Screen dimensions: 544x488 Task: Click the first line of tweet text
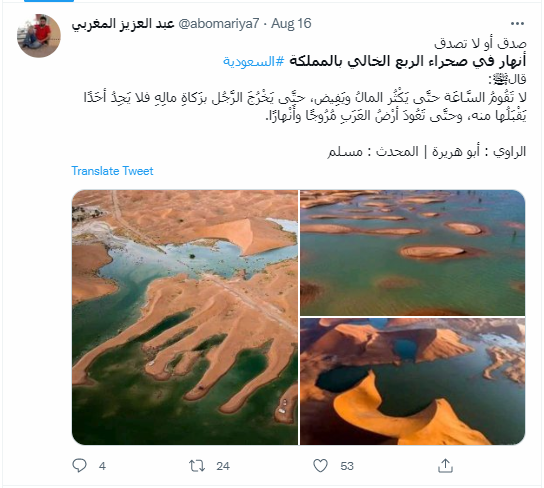(480, 44)
